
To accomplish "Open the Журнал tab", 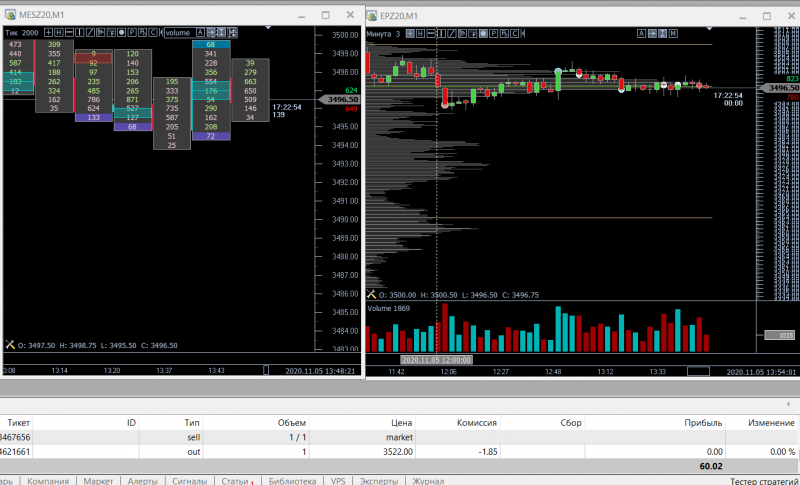I will pyautogui.click(x=428, y=481).
